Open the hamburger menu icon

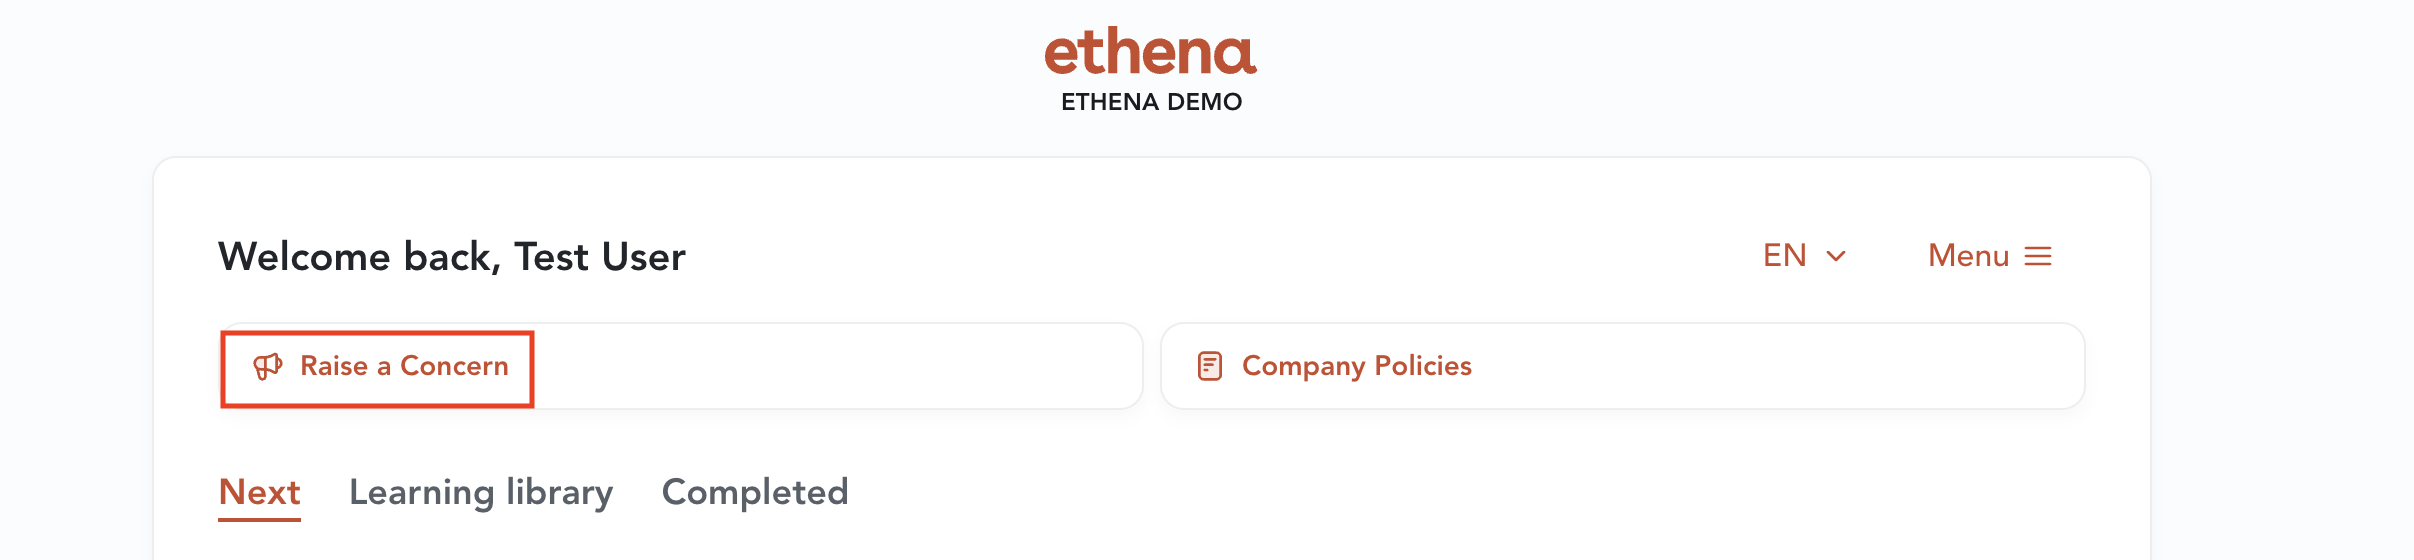click(2038, 256)
